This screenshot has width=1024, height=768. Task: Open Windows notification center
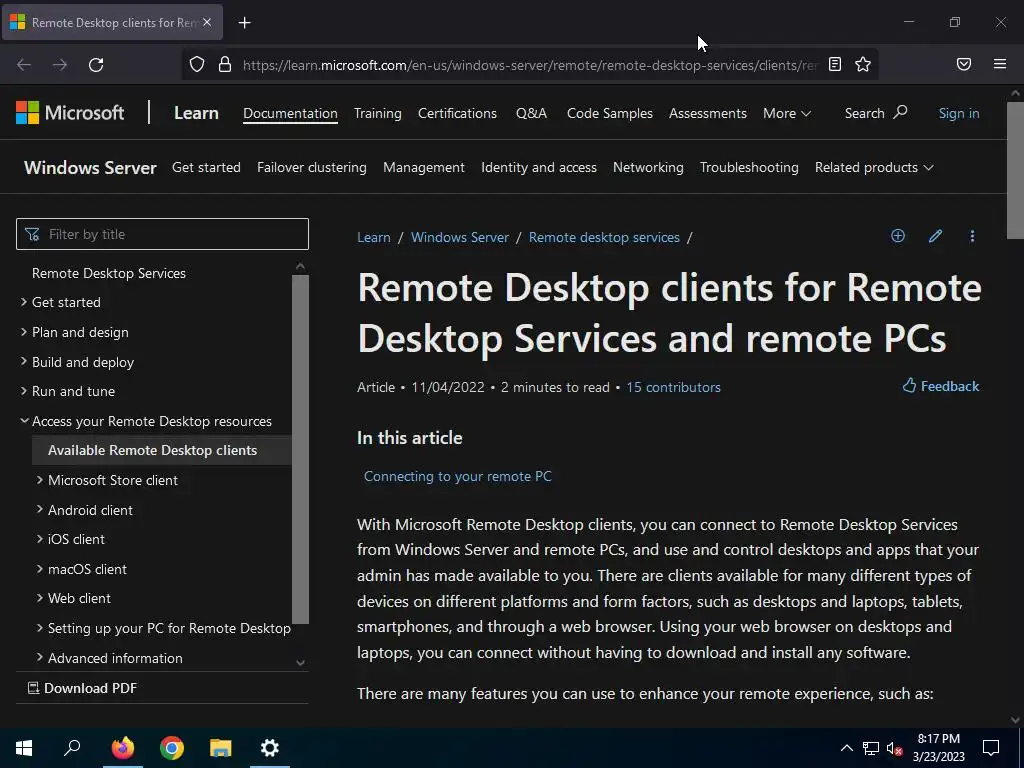point(991,748)
